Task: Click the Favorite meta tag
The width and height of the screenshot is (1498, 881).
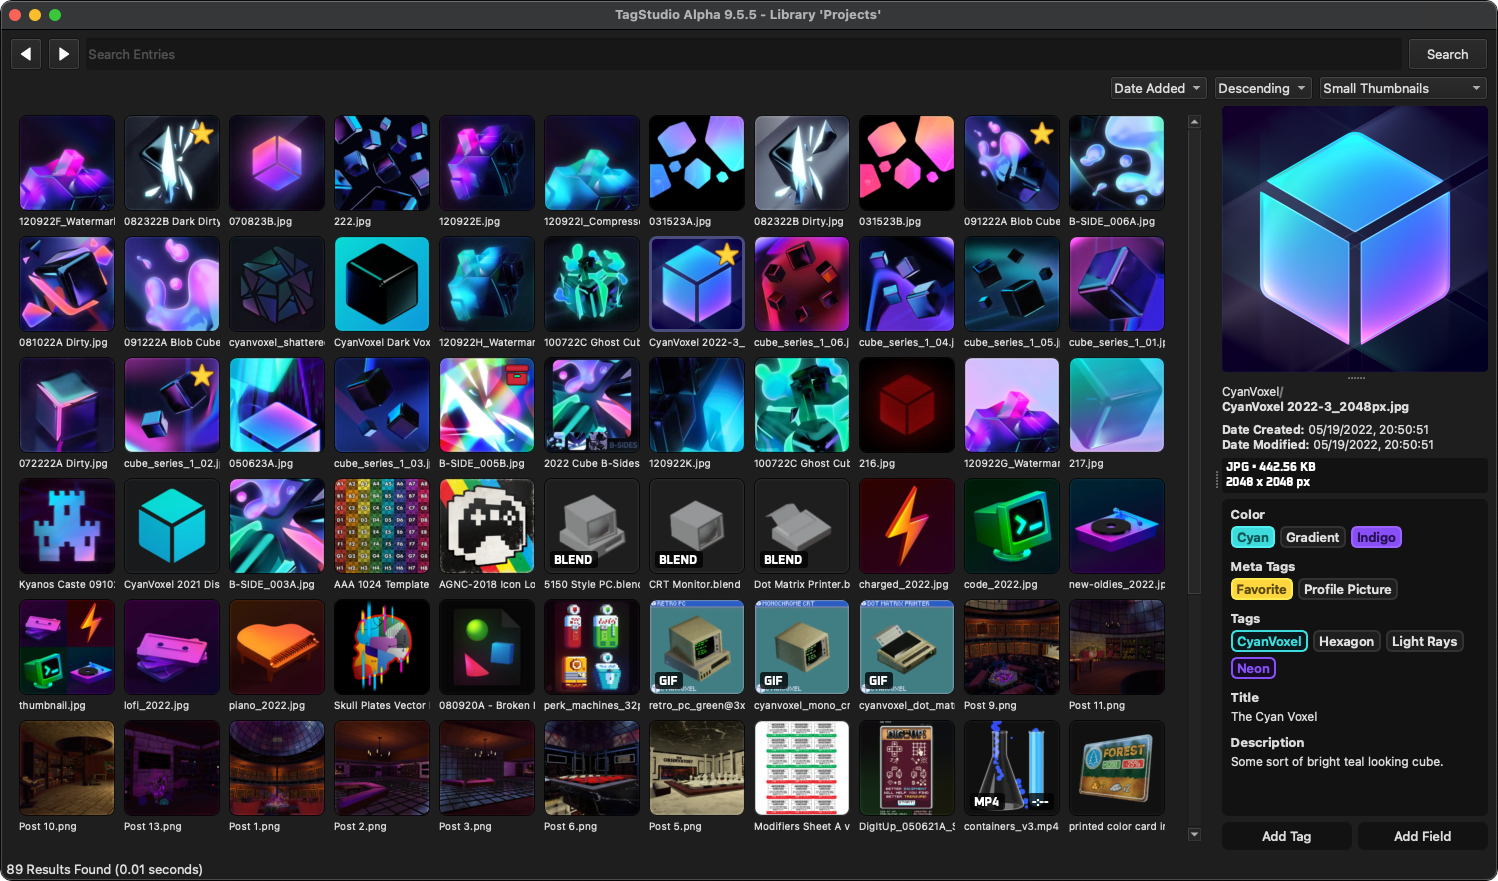Action: tap(1261, 589)
